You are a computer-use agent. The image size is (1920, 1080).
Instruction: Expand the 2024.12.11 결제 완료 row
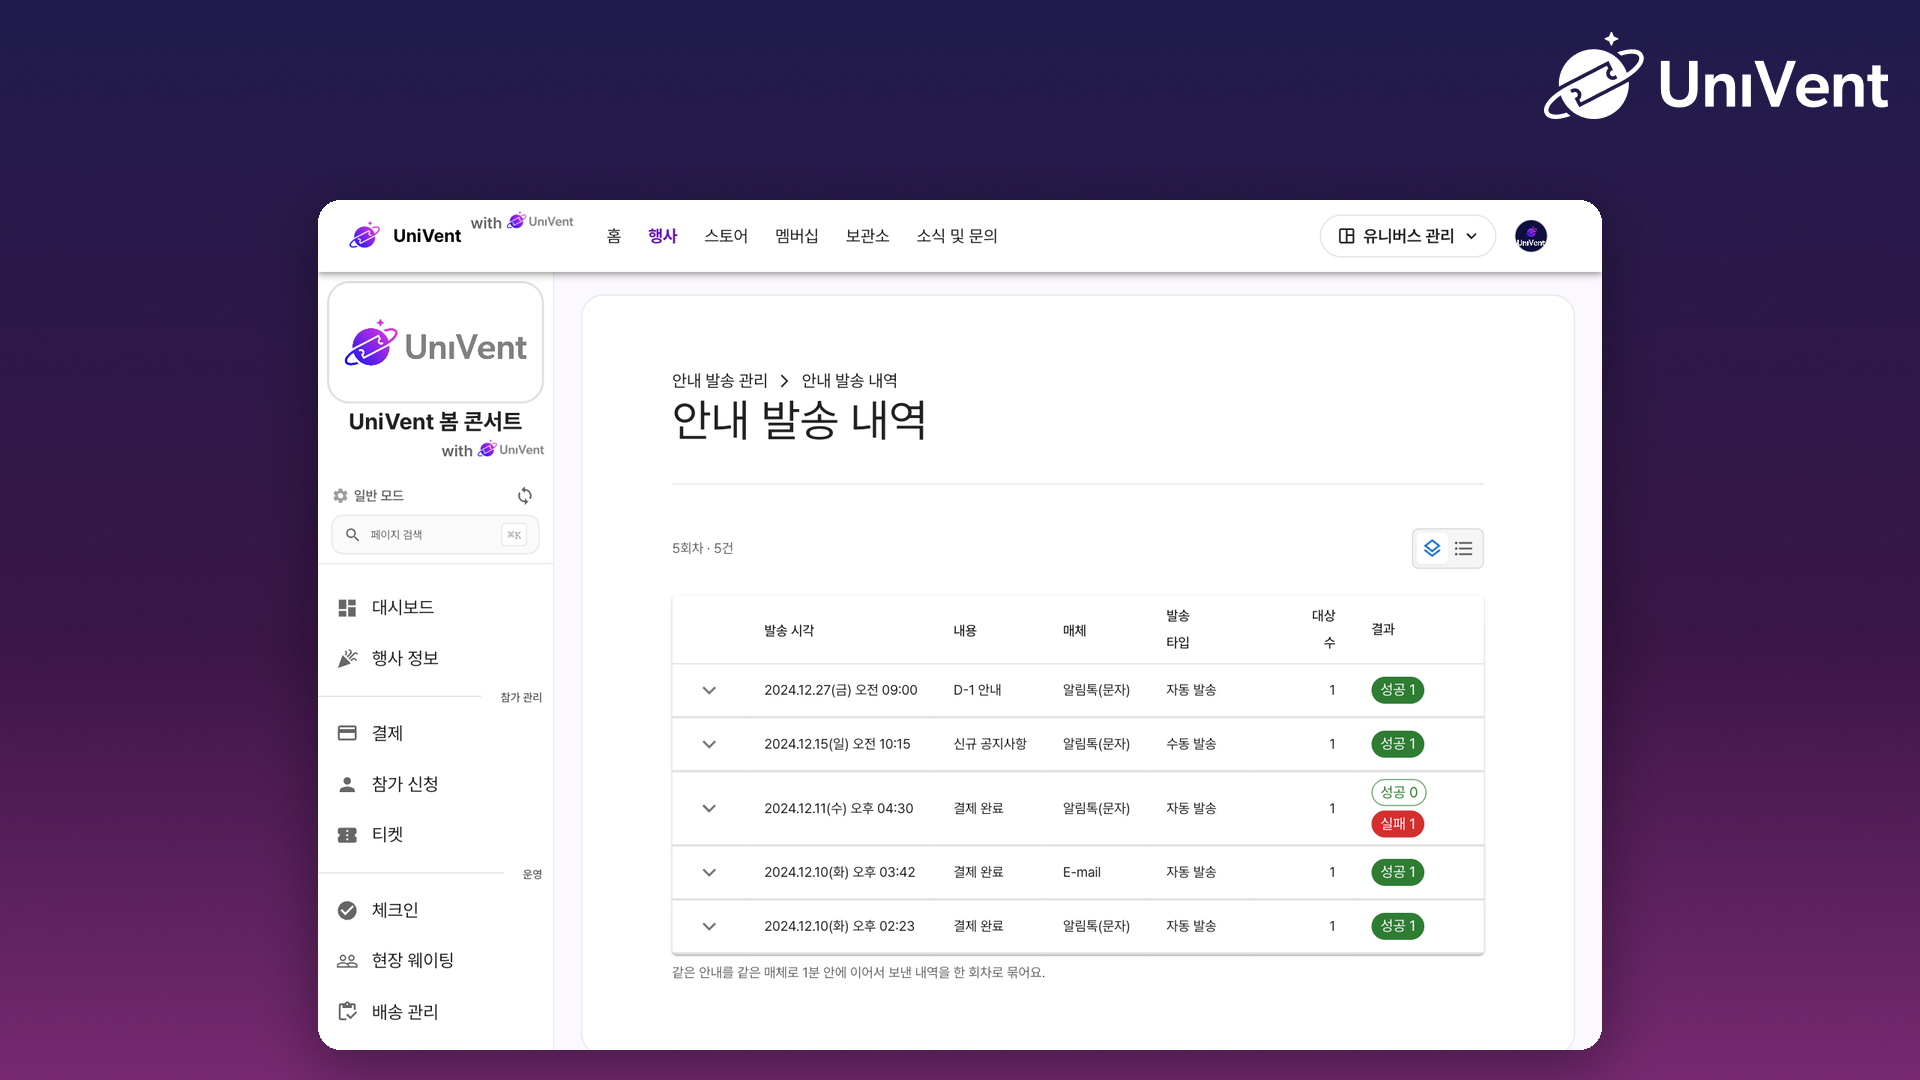[x=709, y=808]
